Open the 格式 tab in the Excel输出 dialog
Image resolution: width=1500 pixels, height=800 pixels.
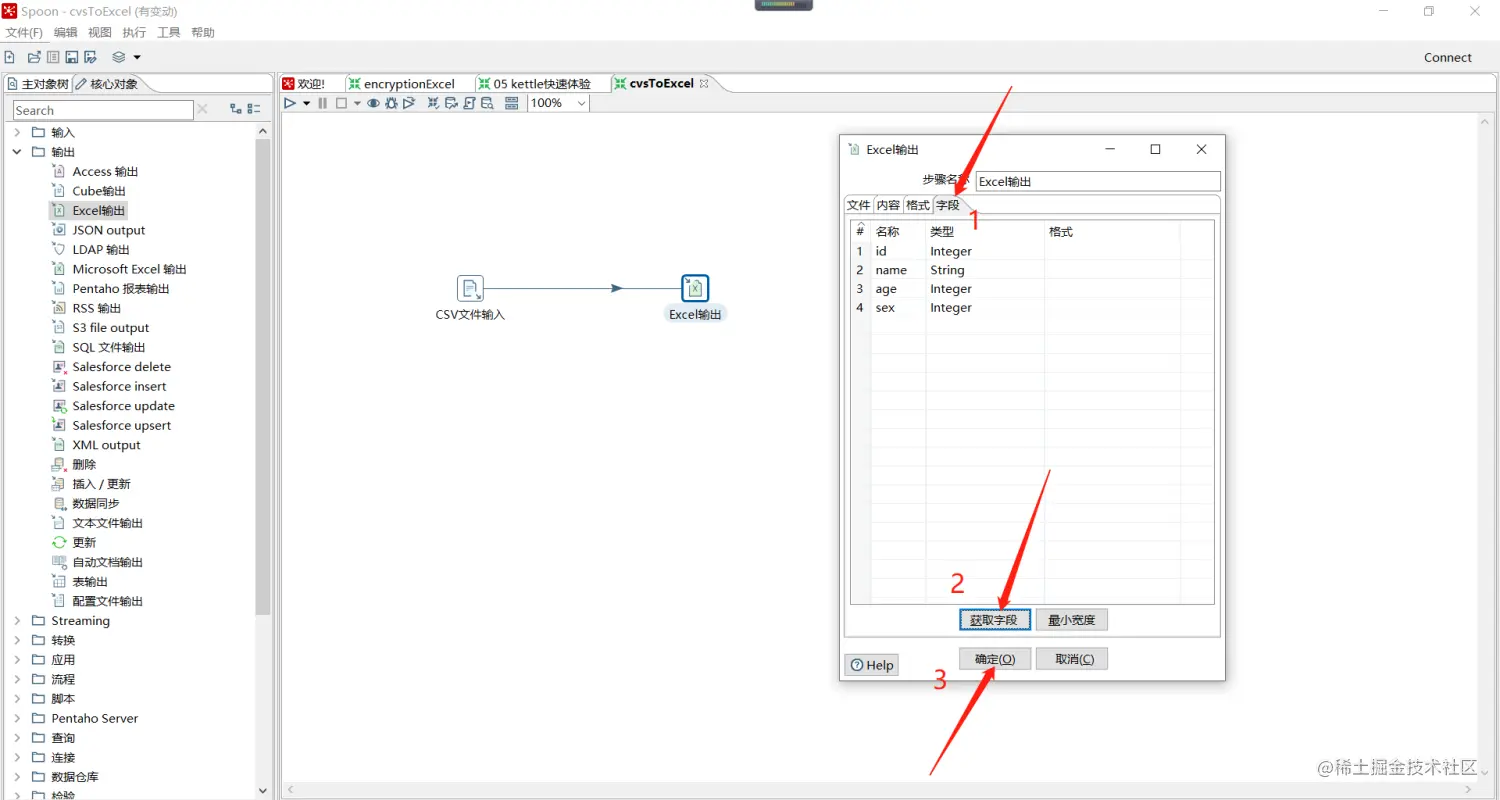point(918,205)
